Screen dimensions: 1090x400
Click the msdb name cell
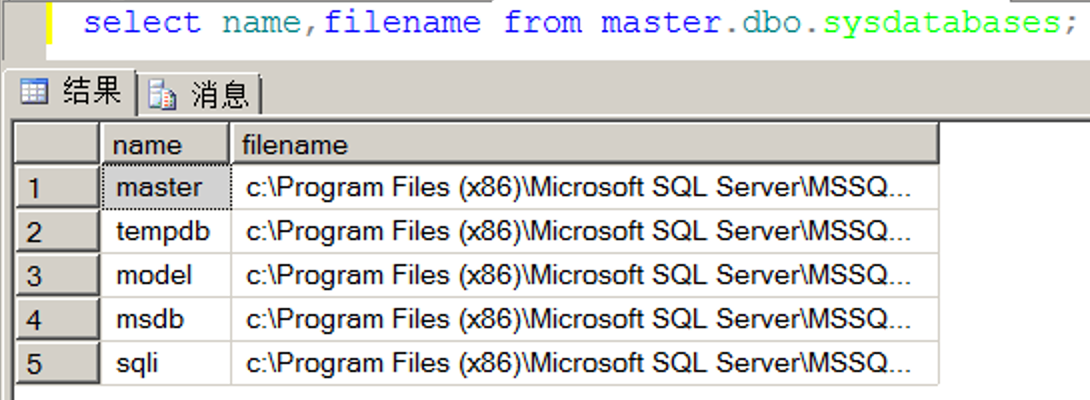(x=165, y=319)
